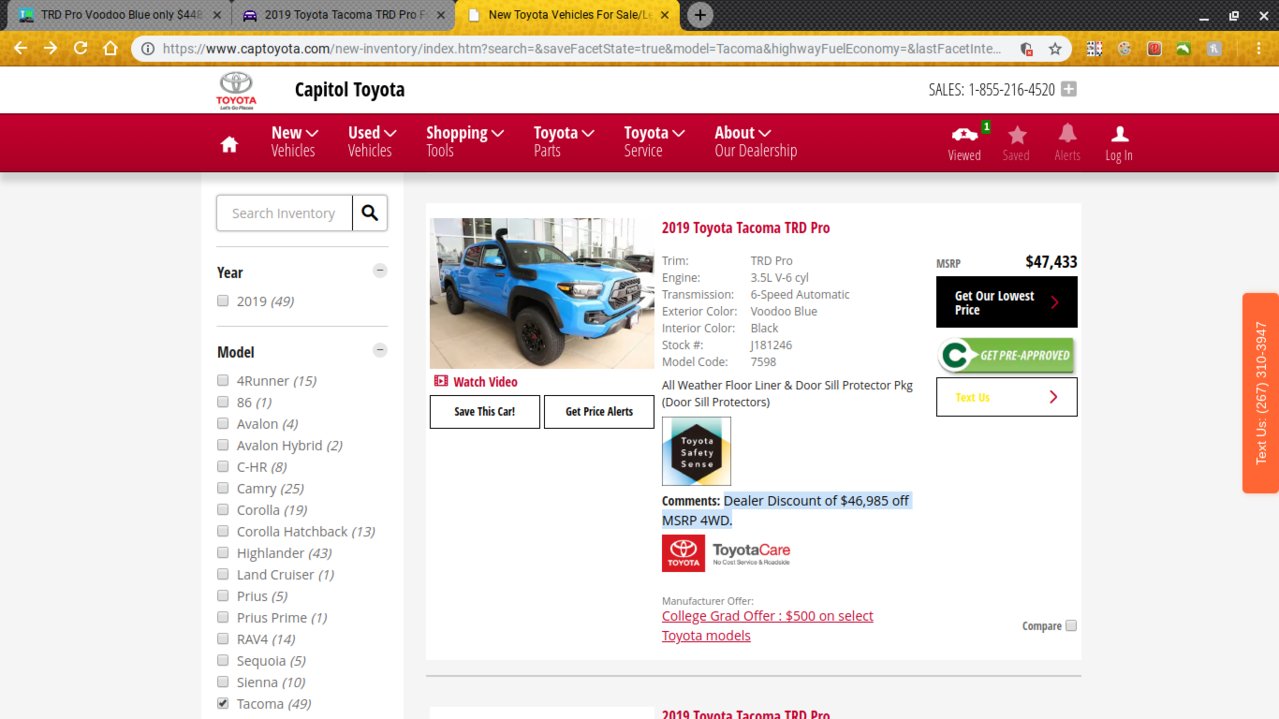Check the 4Runner model filter
Image resolution: width=1279 pixels, height=719 pixels.
[x=223, y=380]
